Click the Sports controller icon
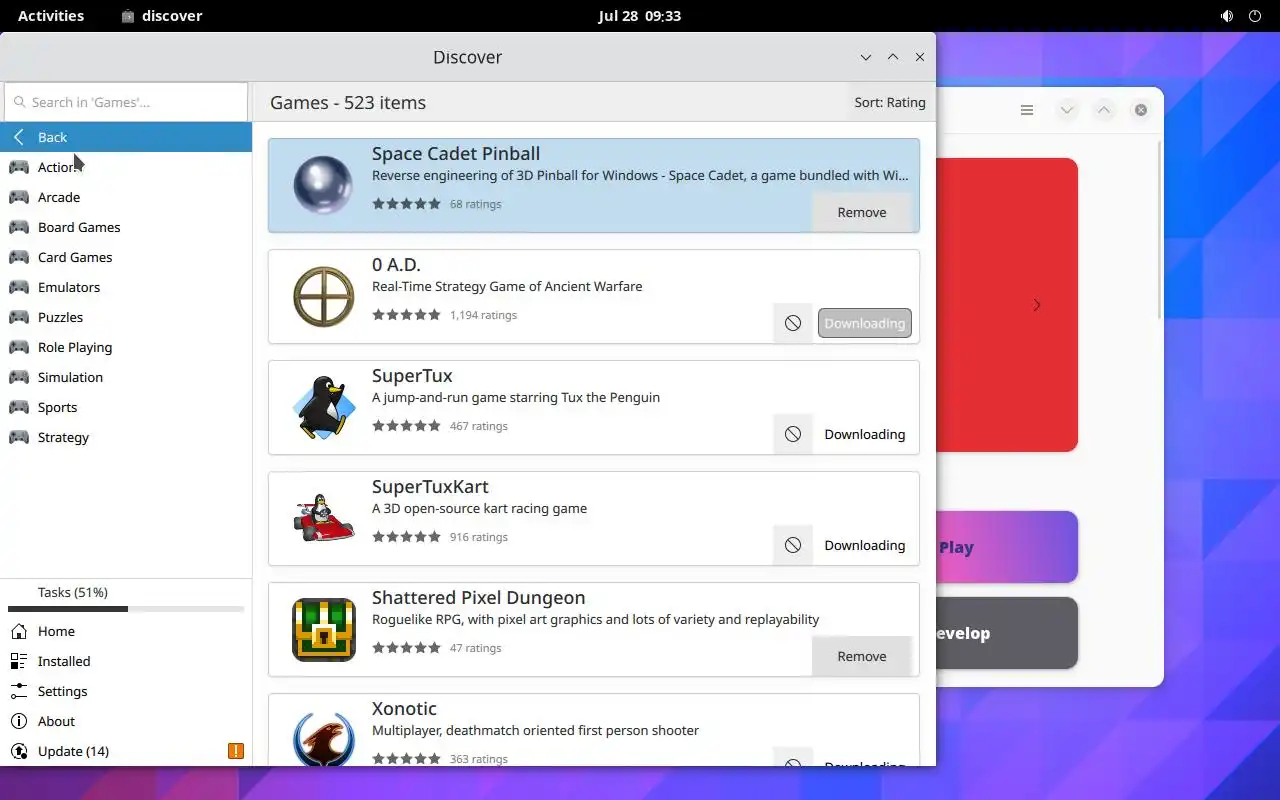 pyautogui.click(x=19, y=407)
